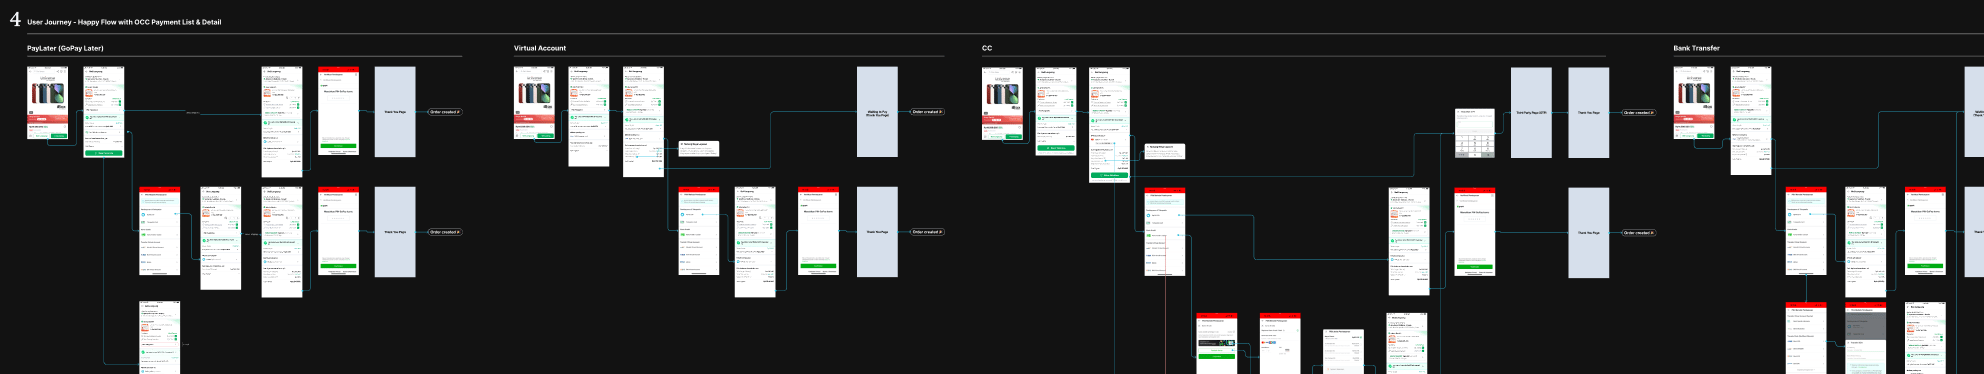
Task: Select the product page frame under Virtual Account
Action: tap(534, 103)
